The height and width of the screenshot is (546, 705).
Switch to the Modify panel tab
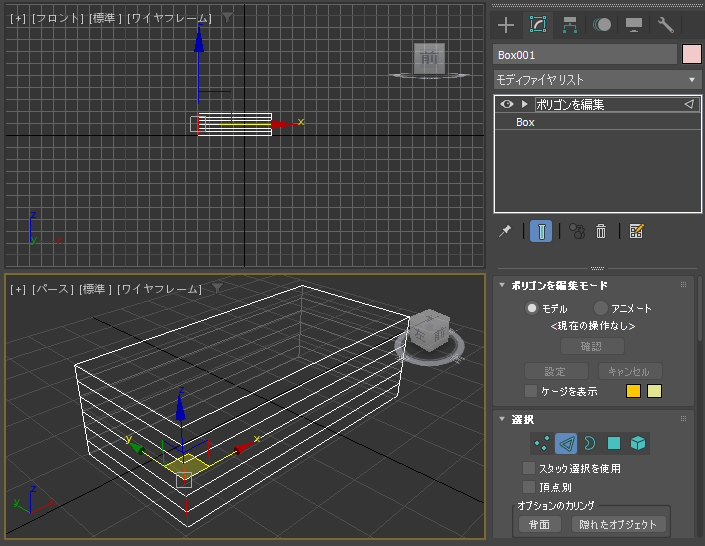(x=538, y=25)
